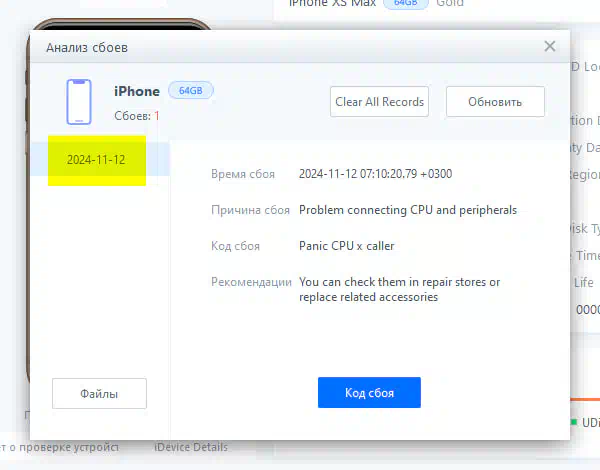Click the crash time value 2024-11-12 07:10:20.79 +0300
600x470 pixels.
(375, 174)
